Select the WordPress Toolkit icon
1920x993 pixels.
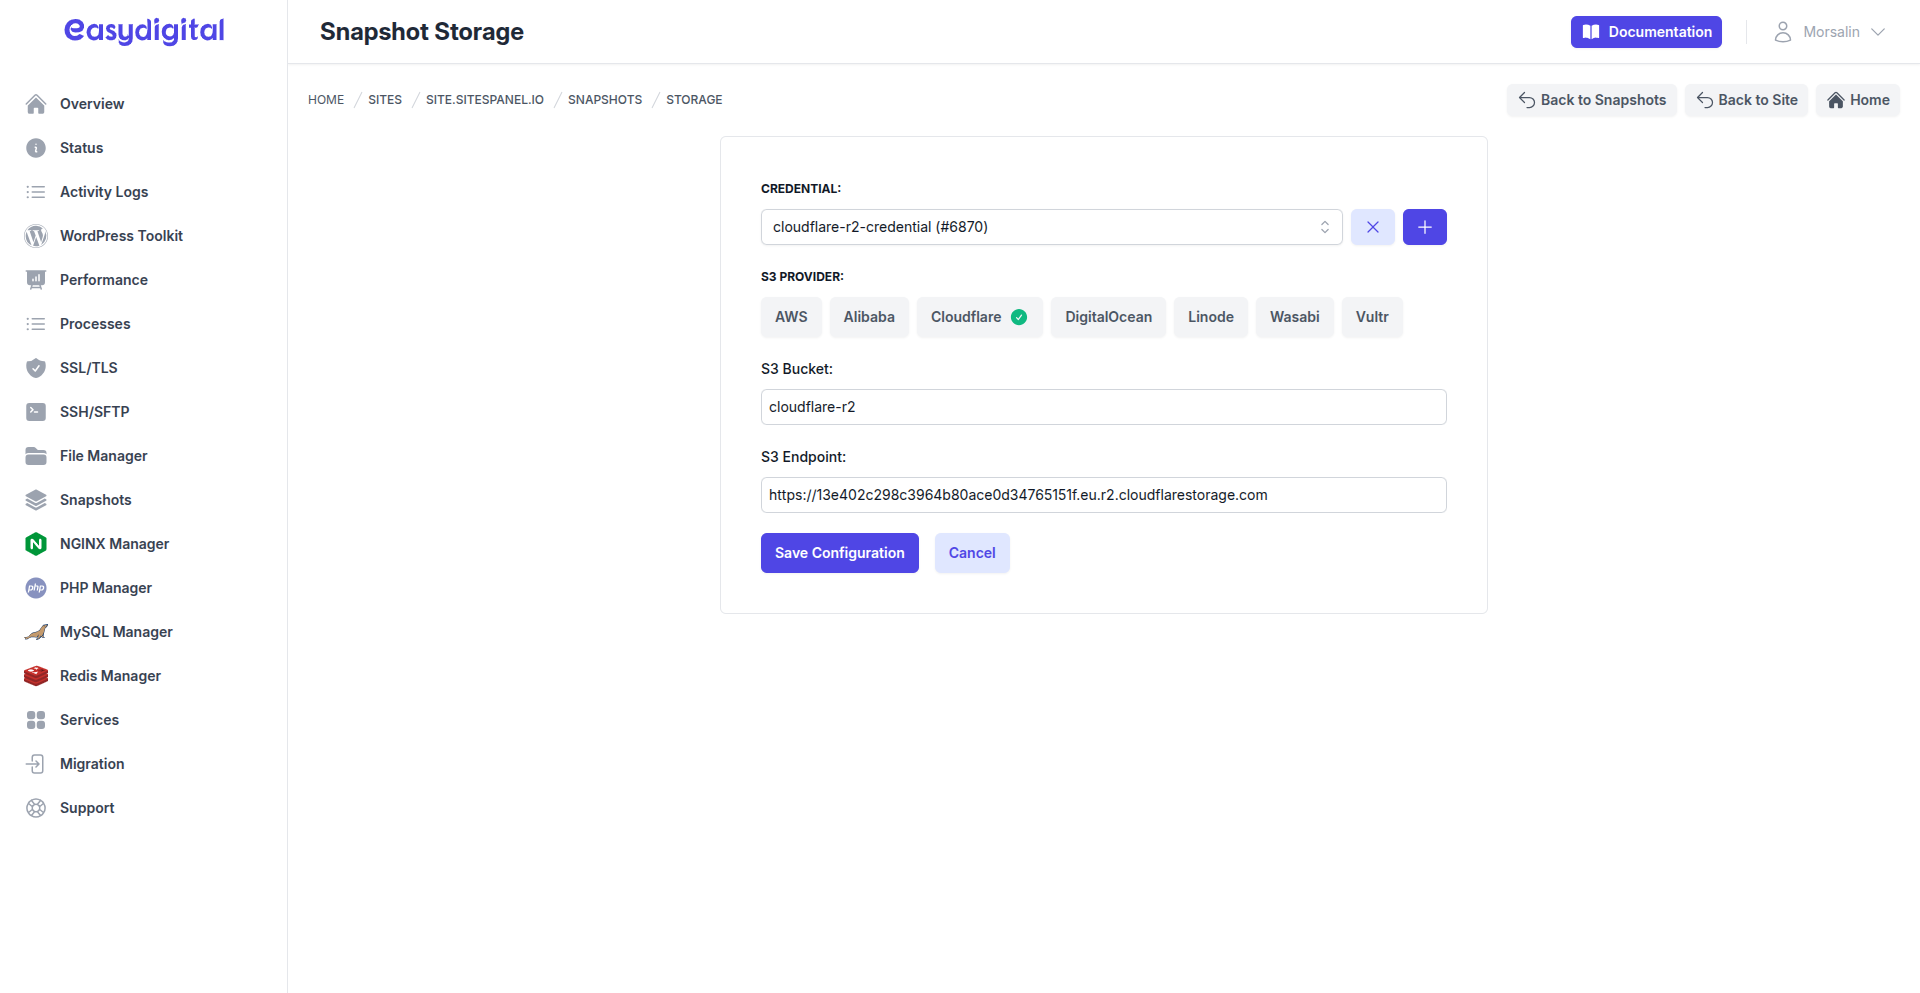[x=35, y=235]
